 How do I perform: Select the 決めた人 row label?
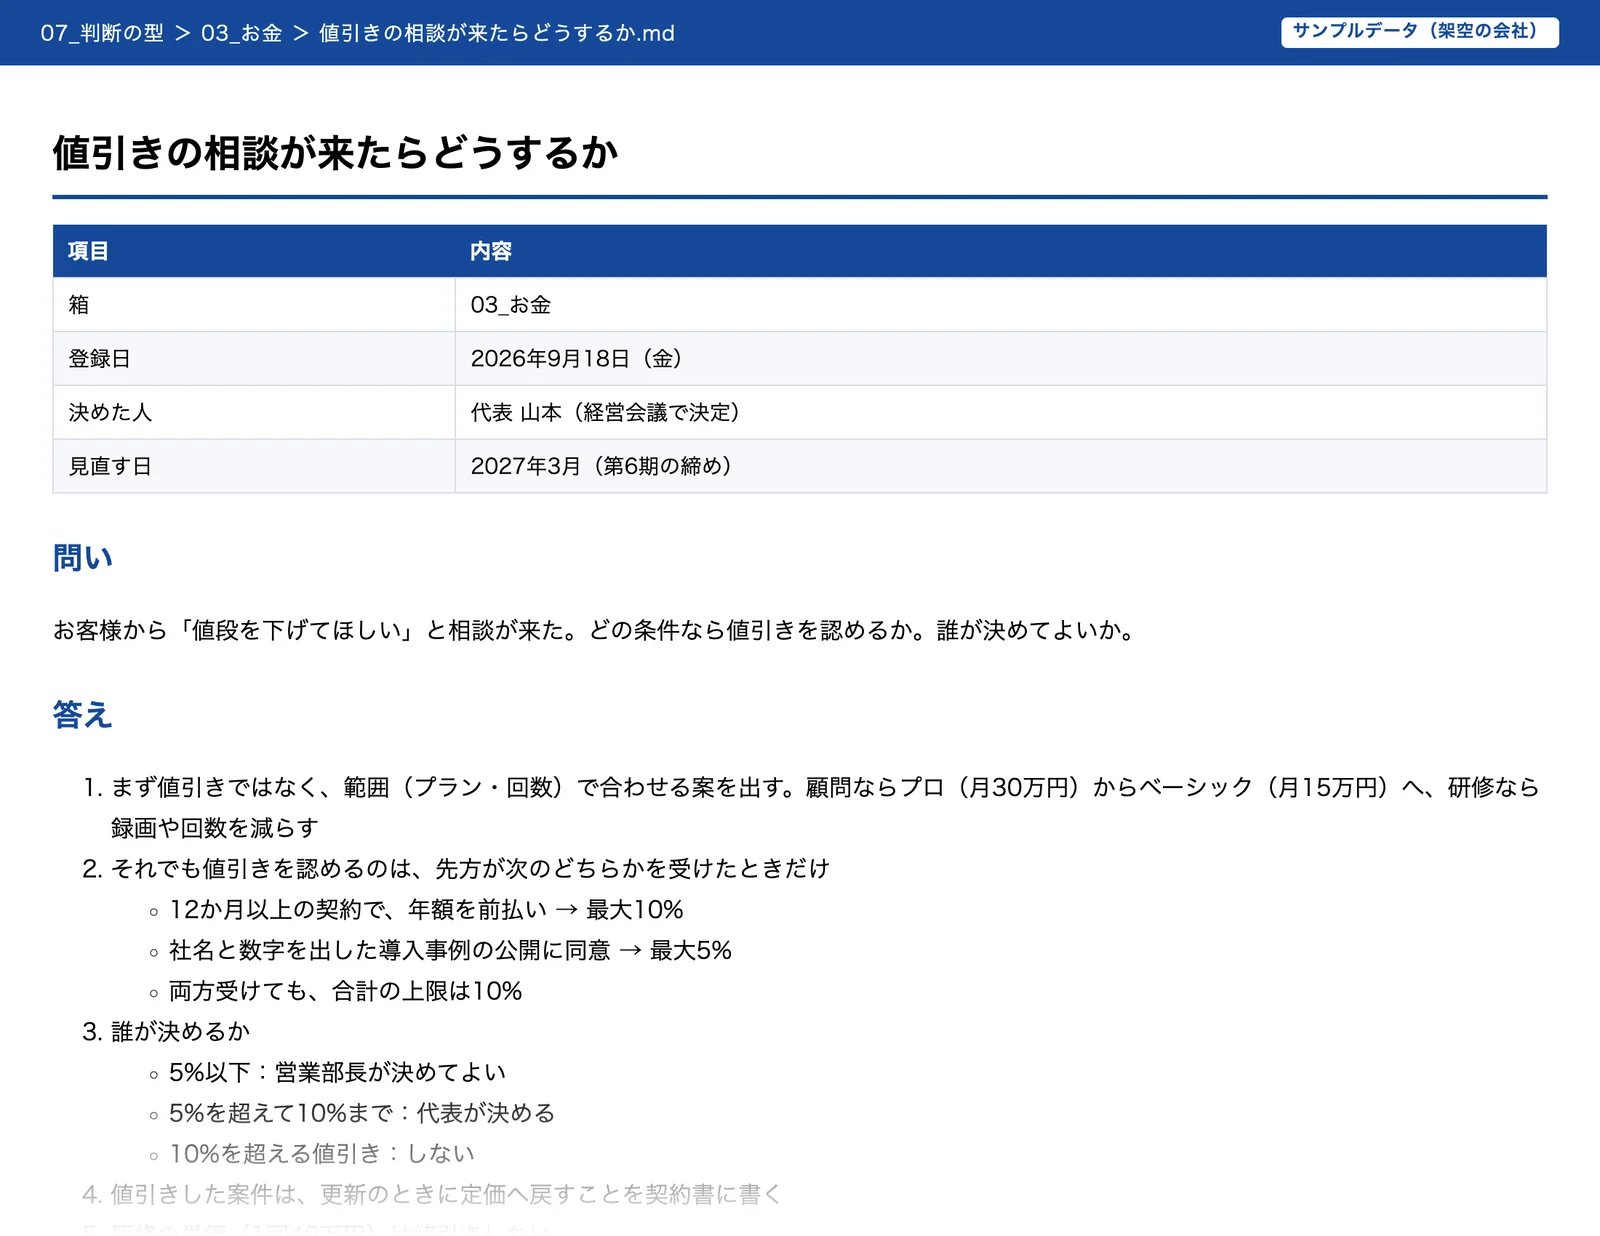point(110,413)
